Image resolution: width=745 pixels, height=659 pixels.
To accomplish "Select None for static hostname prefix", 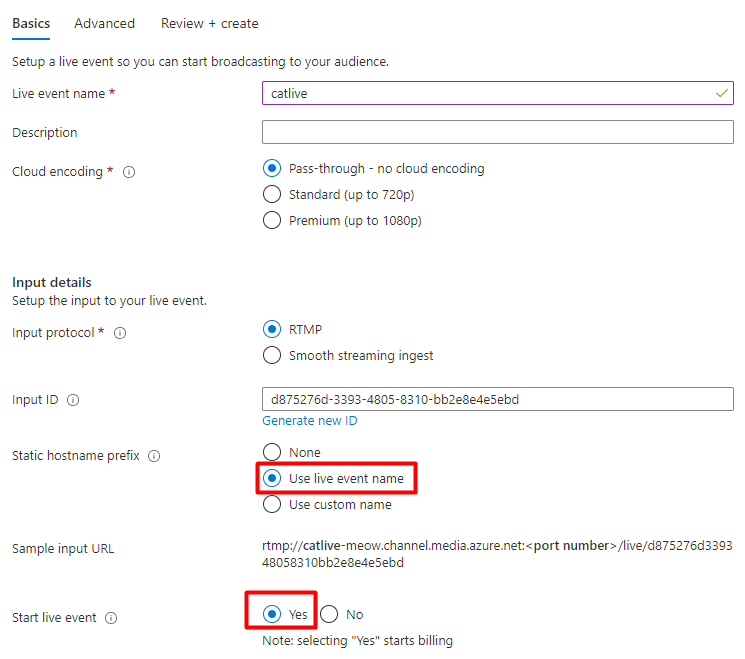I will [x=271, y=452].
